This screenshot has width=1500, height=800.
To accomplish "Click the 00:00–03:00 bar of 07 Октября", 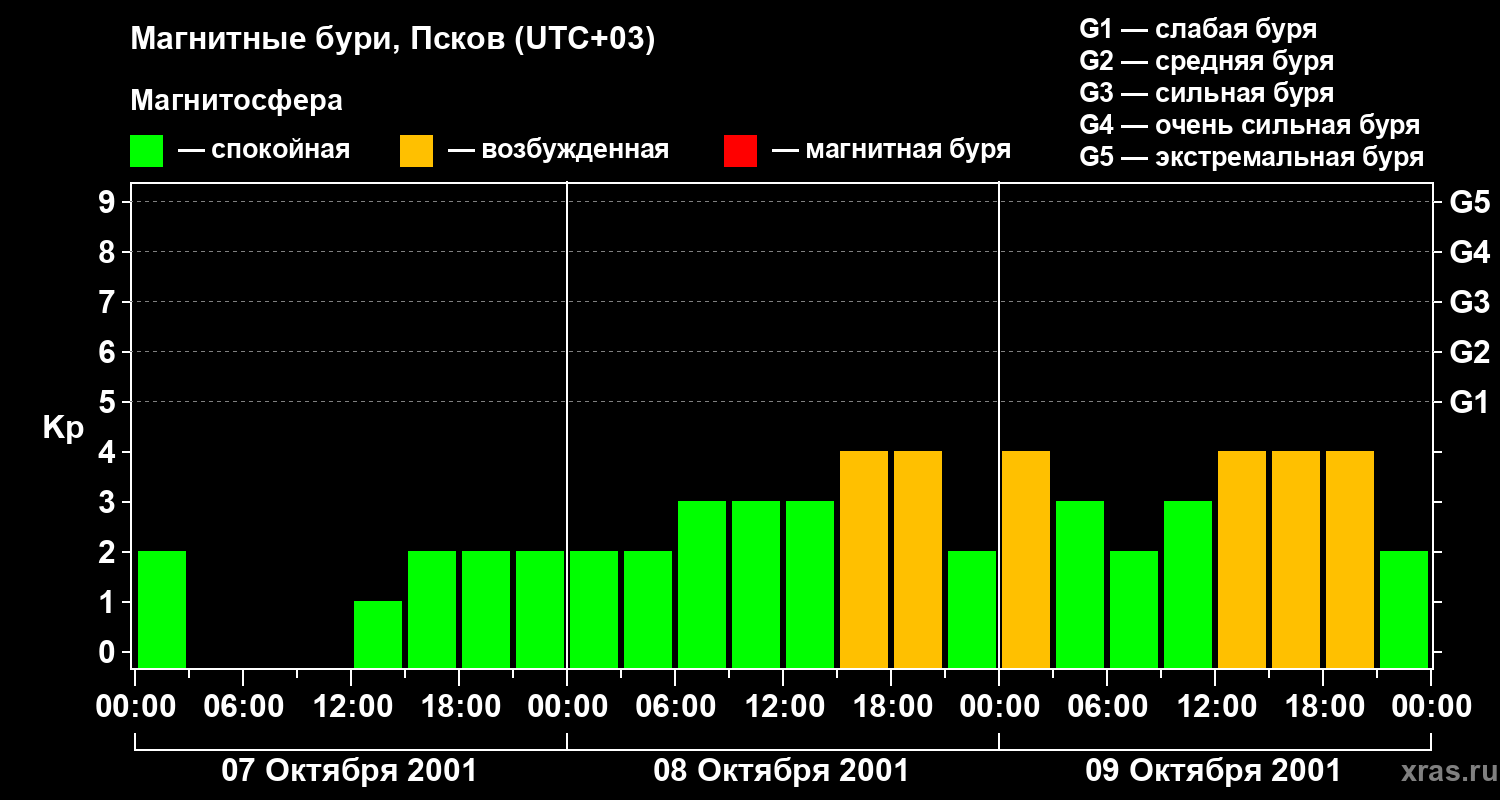I will (x=162, y=609).
